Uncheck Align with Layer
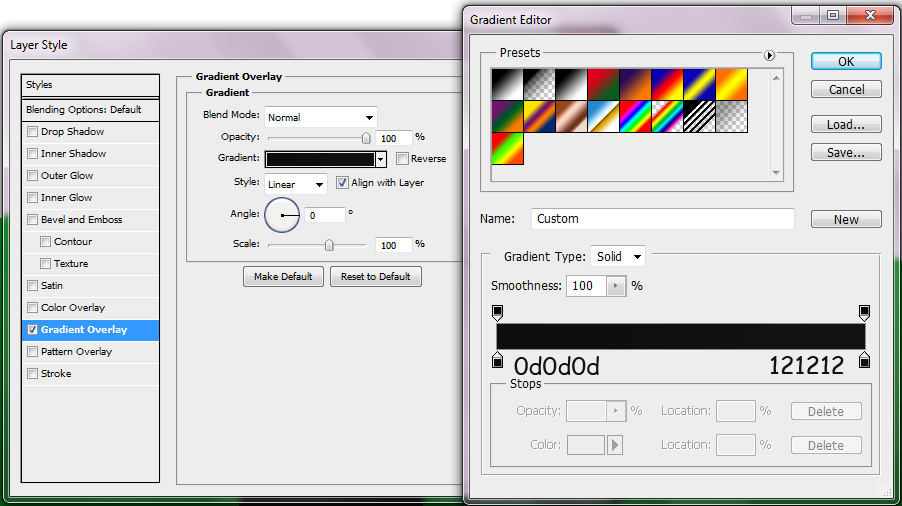 pyautogui.click(x=342, y=183)
